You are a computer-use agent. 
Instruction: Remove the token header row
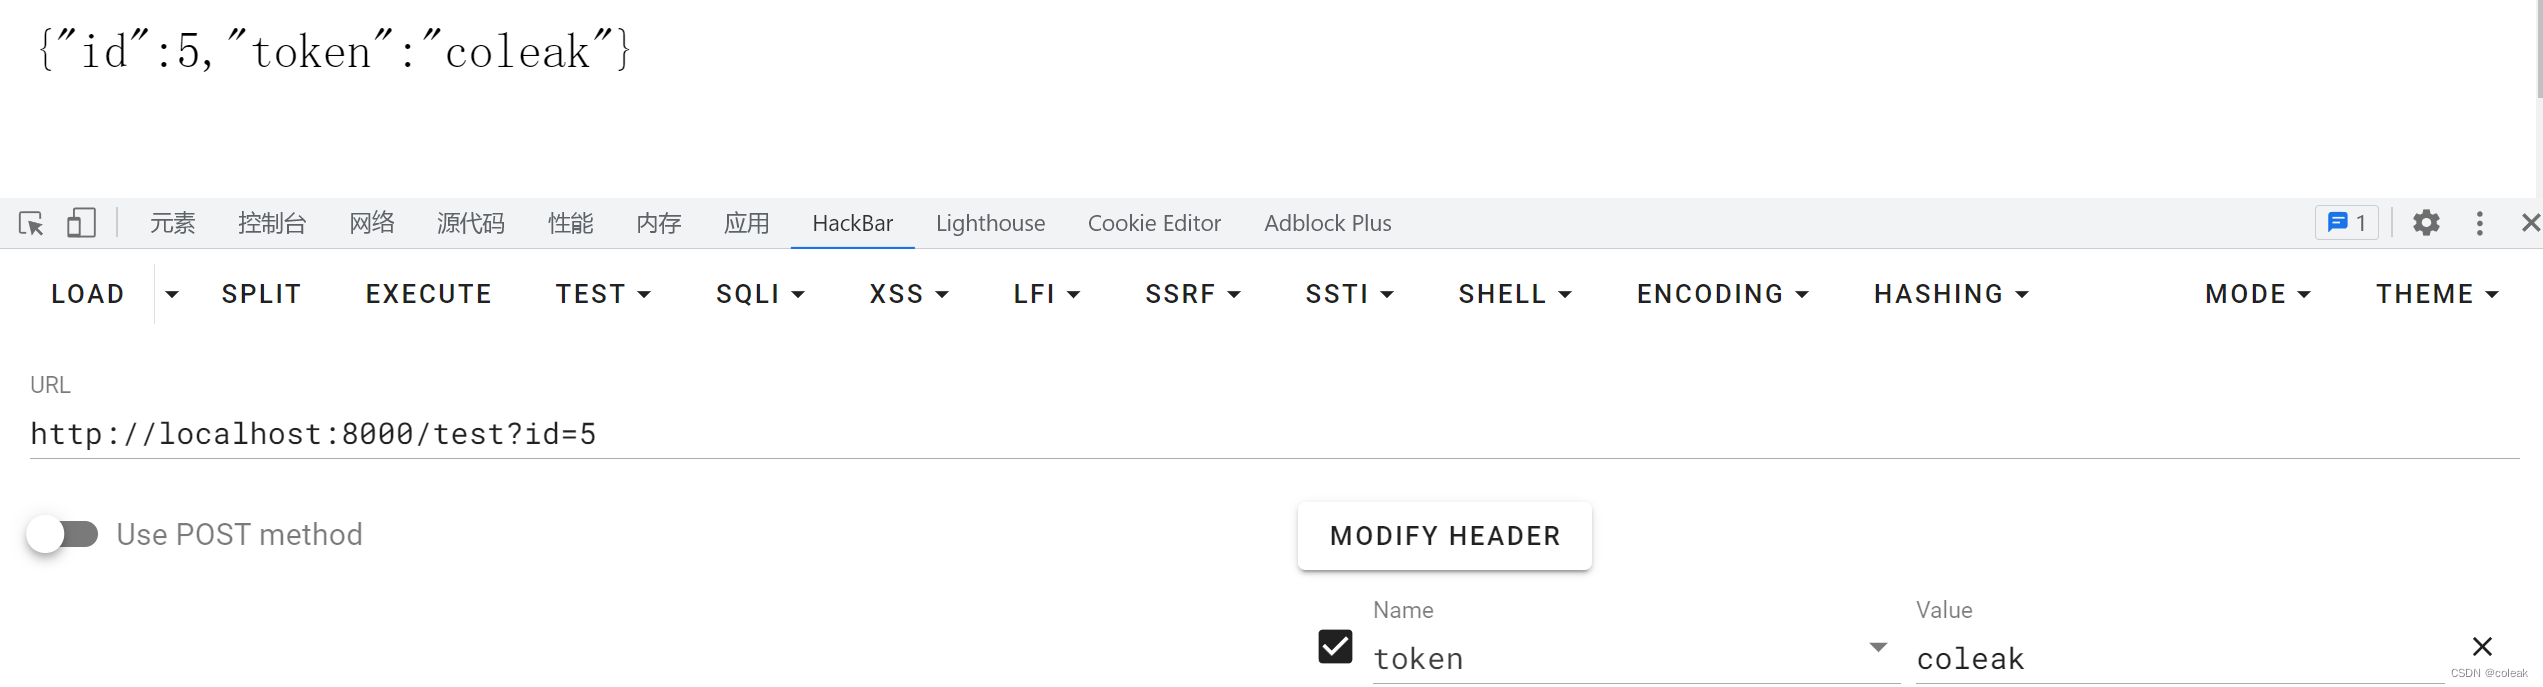coord(2482,647)
